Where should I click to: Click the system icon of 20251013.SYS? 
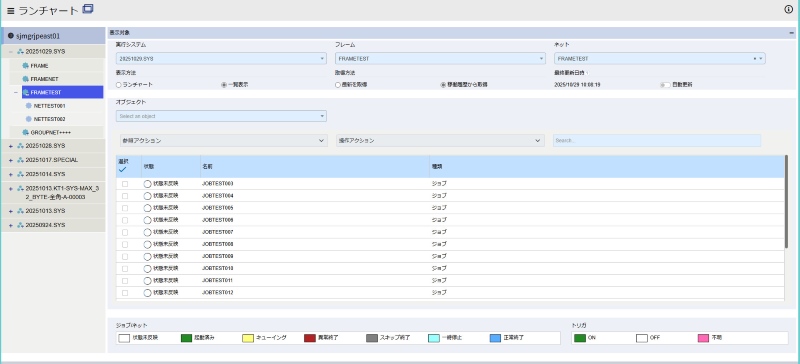20,211
